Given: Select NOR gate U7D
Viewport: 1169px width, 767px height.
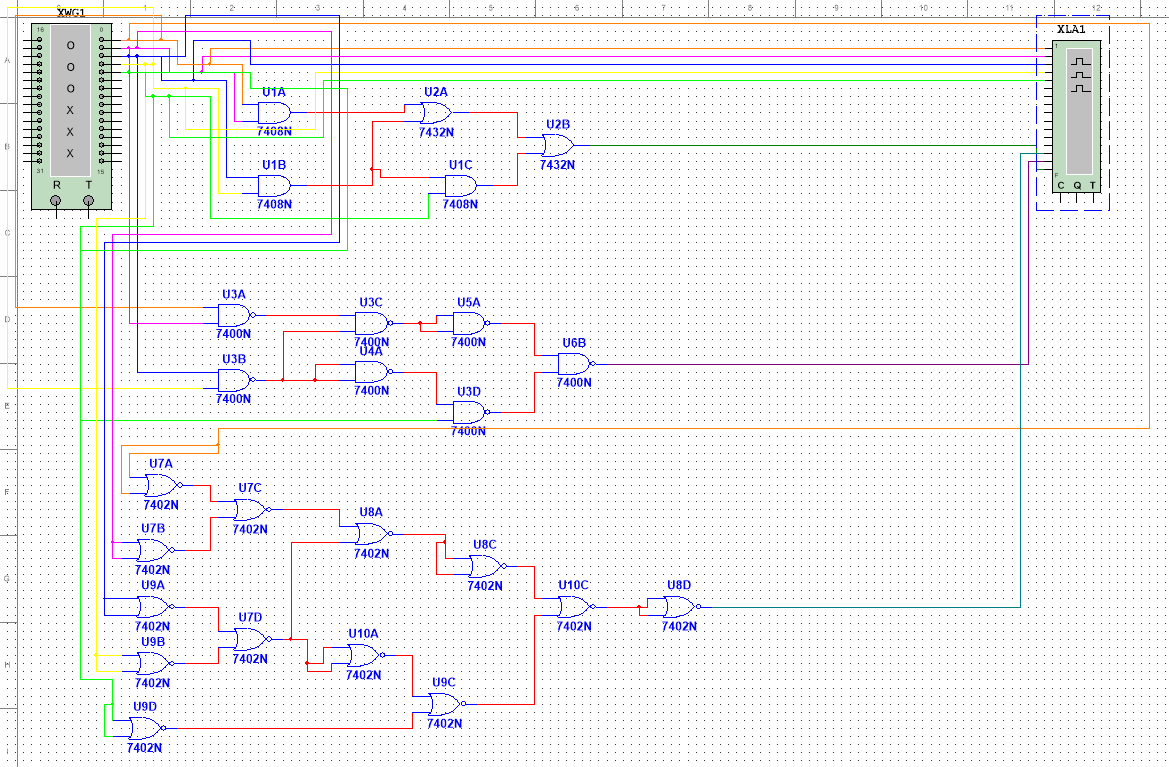Looking at the screenshot, I should (252, 639).
